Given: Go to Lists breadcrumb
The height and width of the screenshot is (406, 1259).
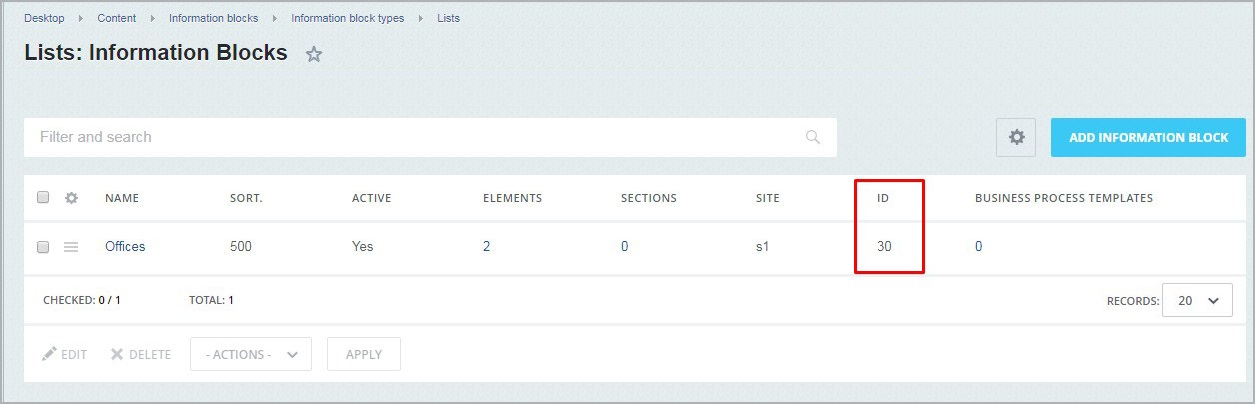Looking at the screenshot, I should 449,18.
